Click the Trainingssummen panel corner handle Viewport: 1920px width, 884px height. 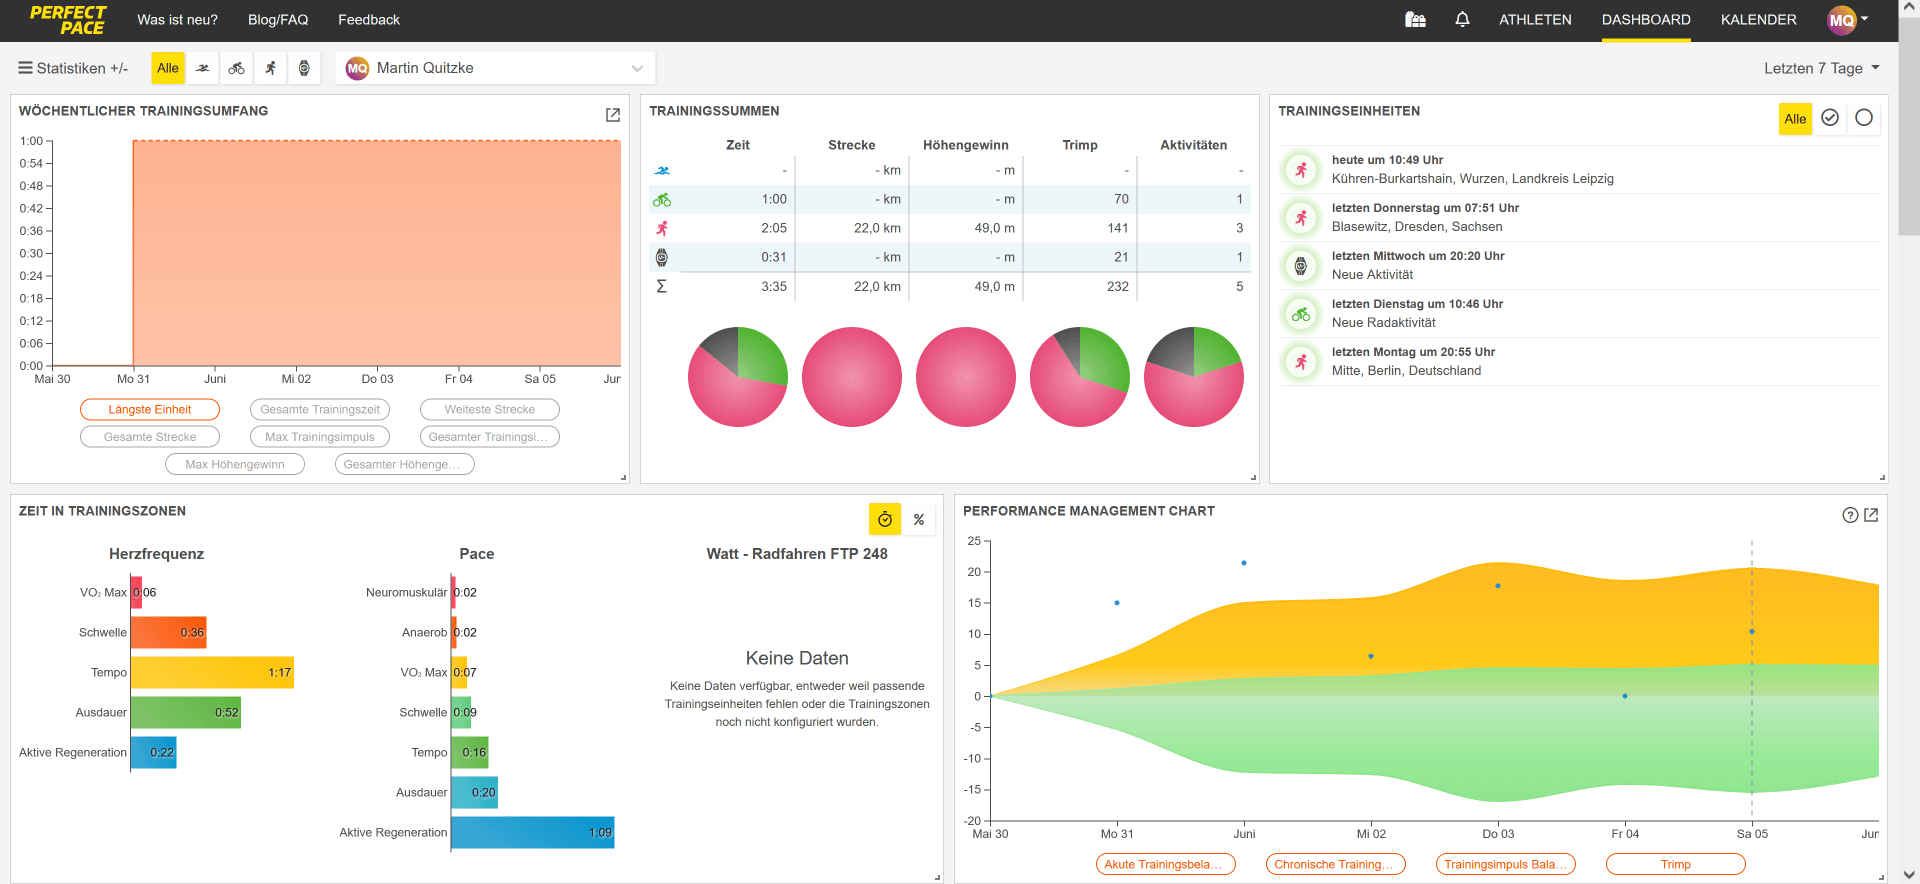[x=1253, y=478]
